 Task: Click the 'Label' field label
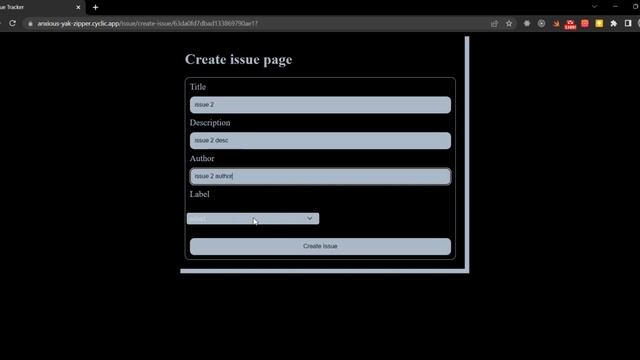click(x=200, y=194)
